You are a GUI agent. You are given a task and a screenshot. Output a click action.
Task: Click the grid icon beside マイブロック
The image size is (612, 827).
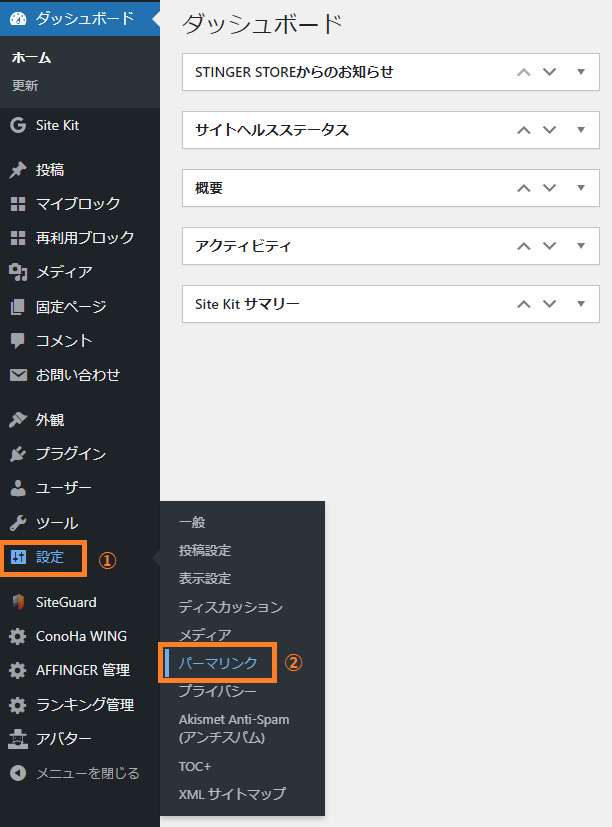[18, 204]
